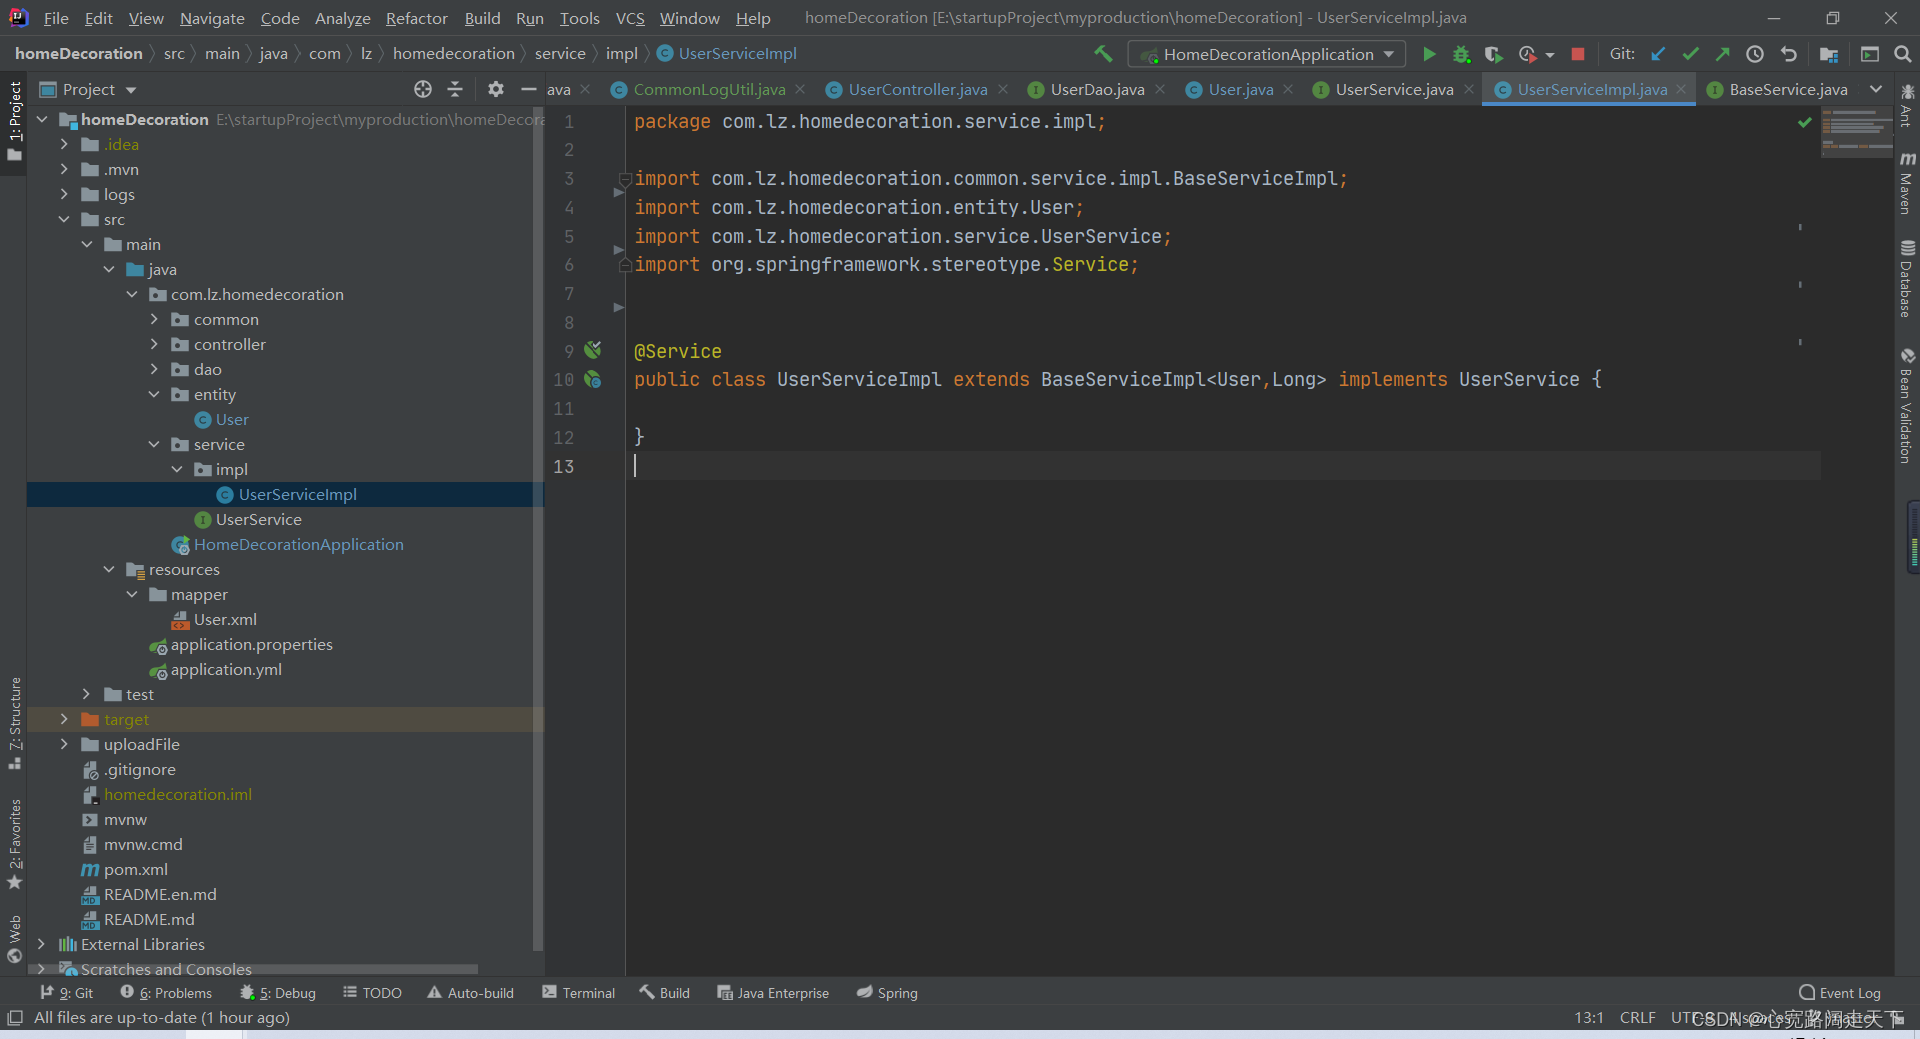The image size is (1920, 1039).
Task: Open Search Everywhere magnifier icon
Action: pyautogui.click(x=1903, y=54)
